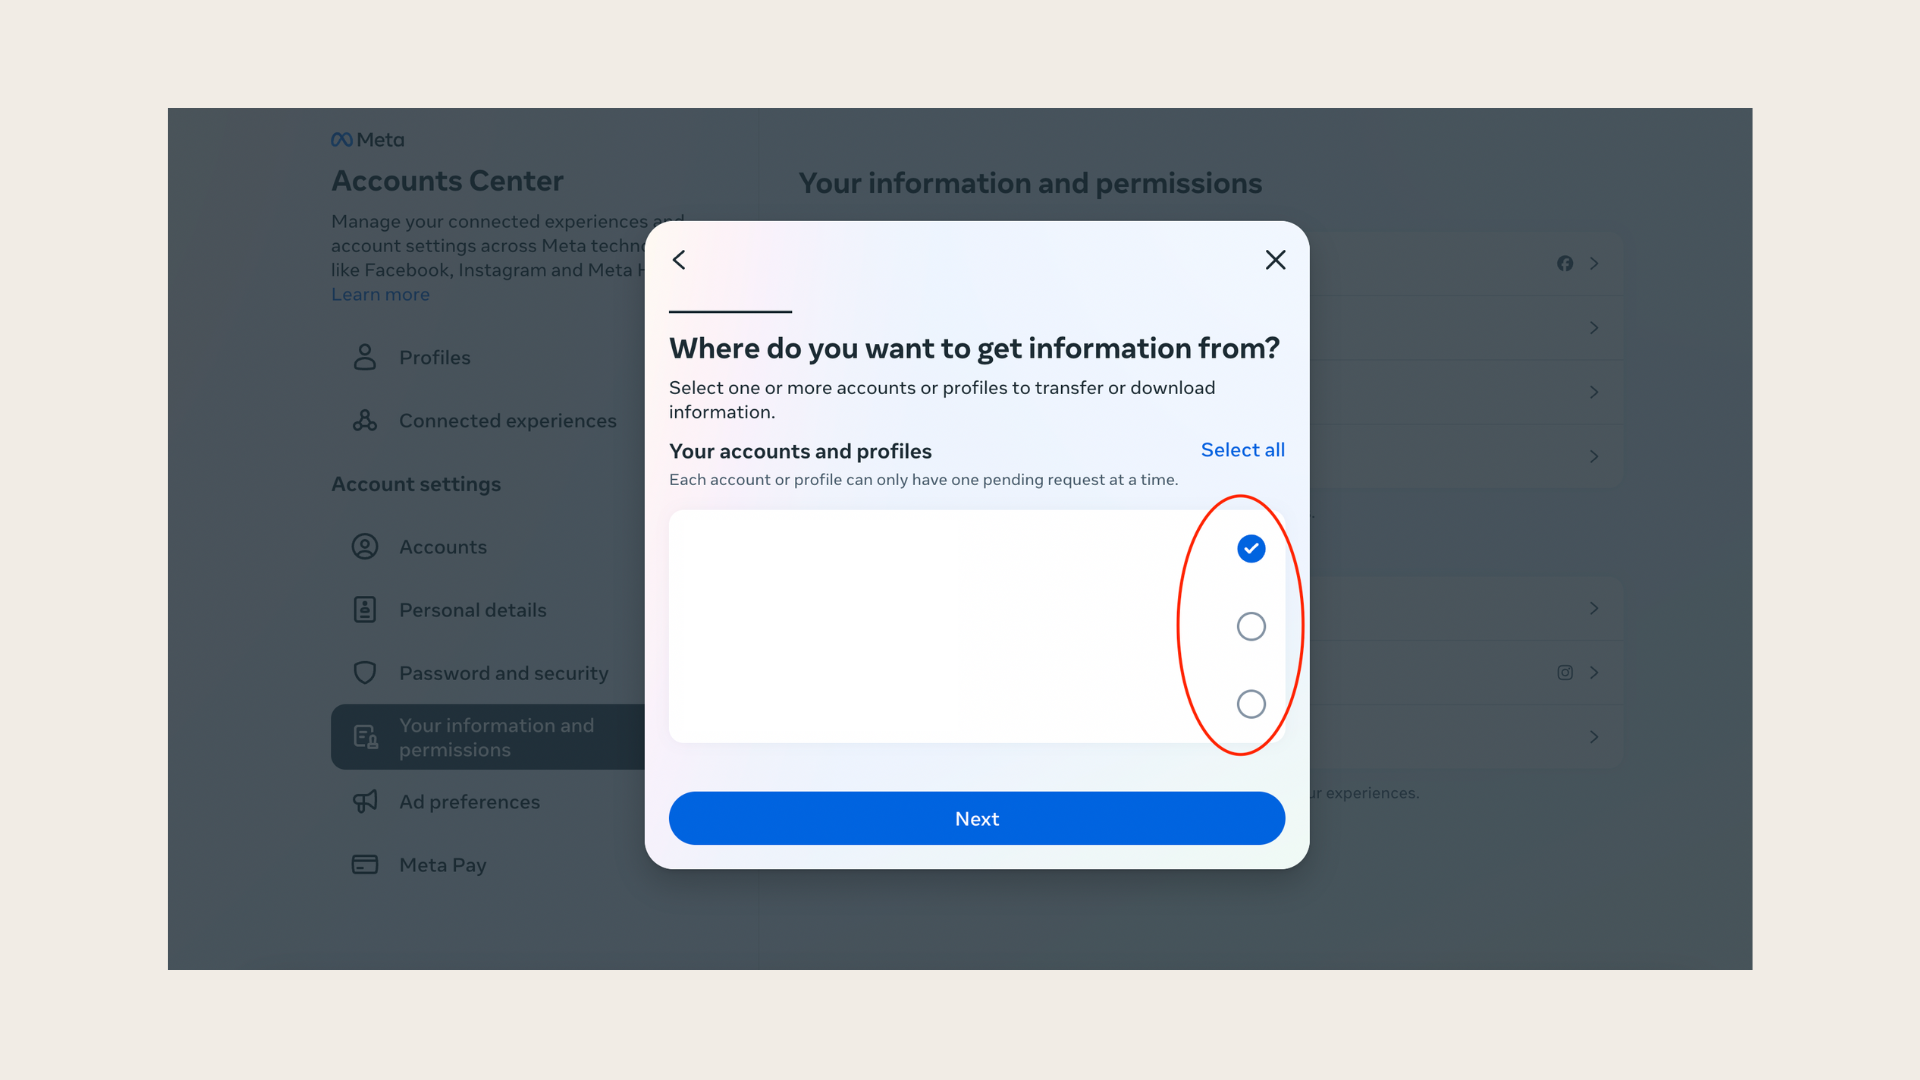Viewport: 1920px width, 1080px height.
Task: Click the Ad preferences icon
Action: pyautogui.click(x=364, y=802)
